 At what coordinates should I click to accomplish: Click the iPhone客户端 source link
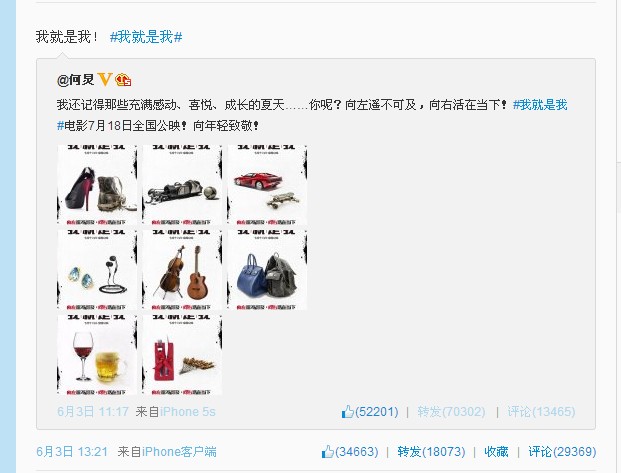[x=179, y=452]
